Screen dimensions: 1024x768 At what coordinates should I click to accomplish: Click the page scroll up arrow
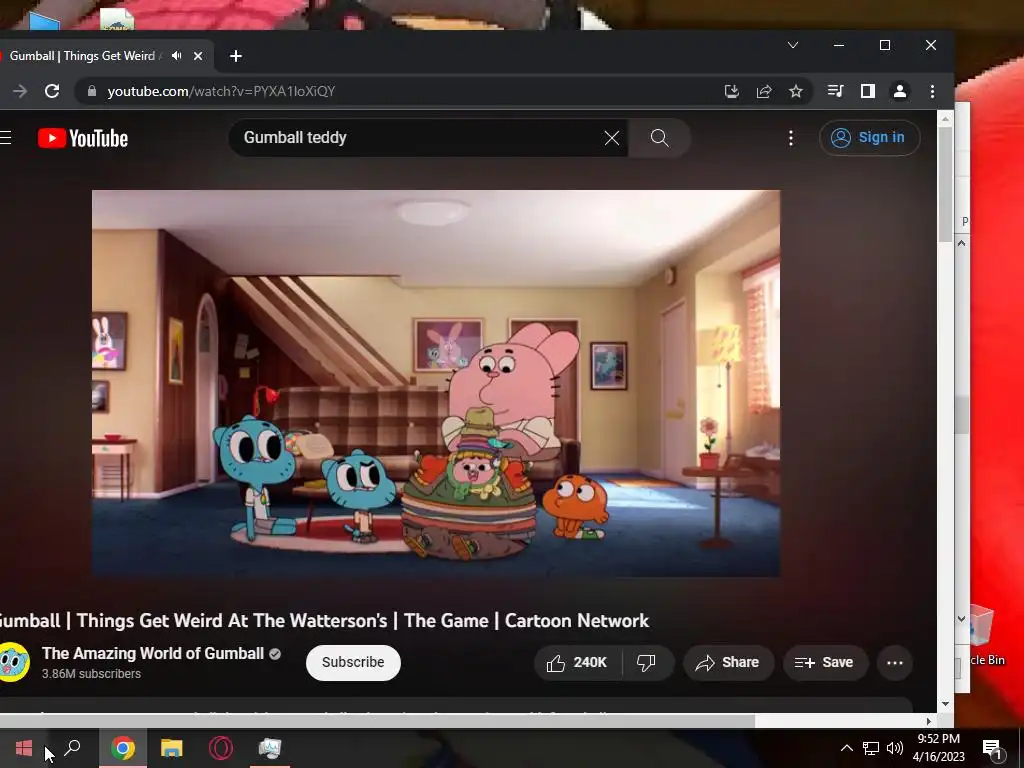(x=946, y=119)
